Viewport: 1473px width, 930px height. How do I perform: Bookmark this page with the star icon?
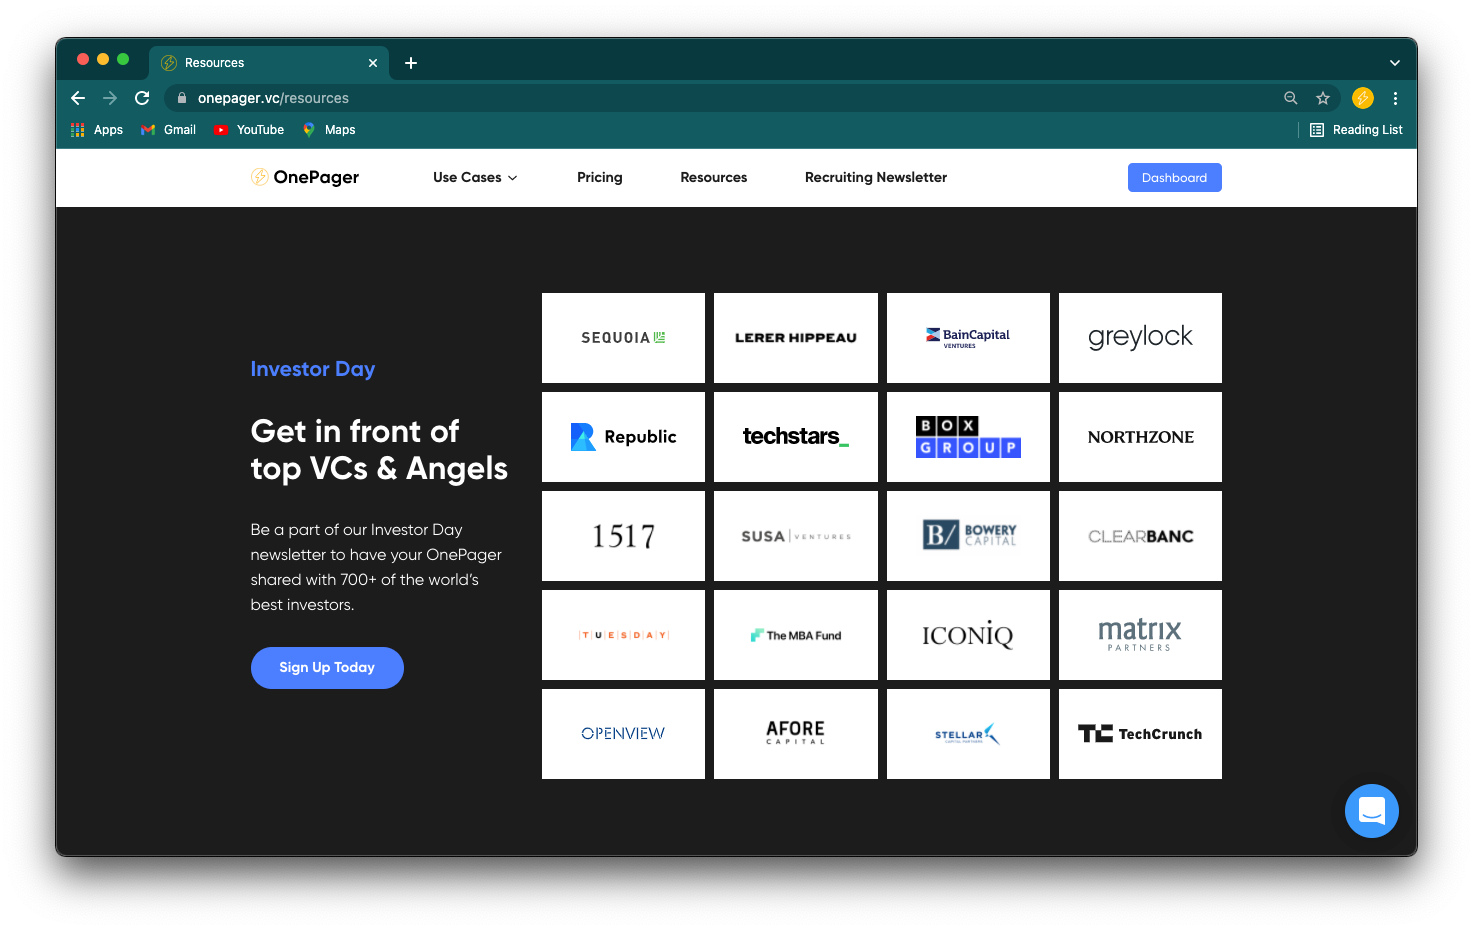[1323, 98]
